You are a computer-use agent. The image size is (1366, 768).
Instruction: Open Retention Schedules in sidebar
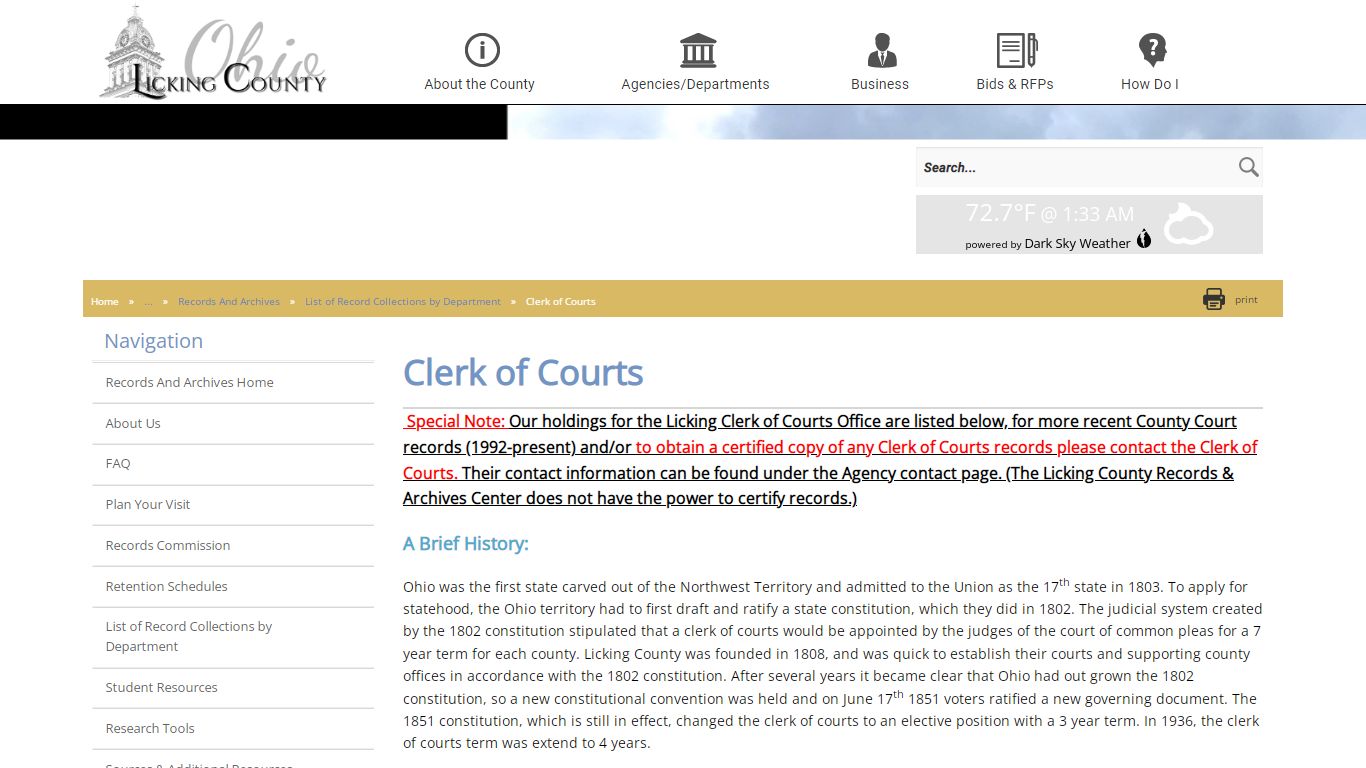[x=233, y=586]
